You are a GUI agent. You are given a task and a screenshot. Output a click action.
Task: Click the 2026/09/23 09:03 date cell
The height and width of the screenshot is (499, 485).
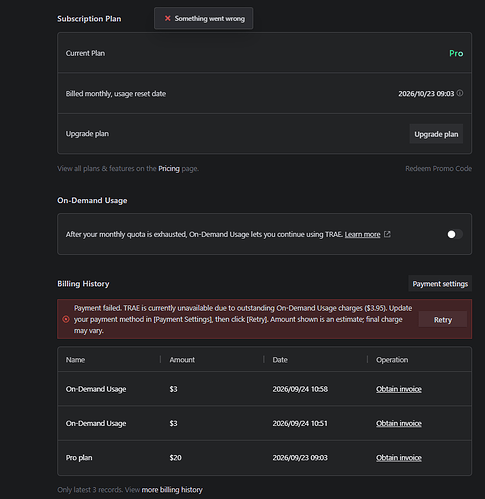point(300,458)
